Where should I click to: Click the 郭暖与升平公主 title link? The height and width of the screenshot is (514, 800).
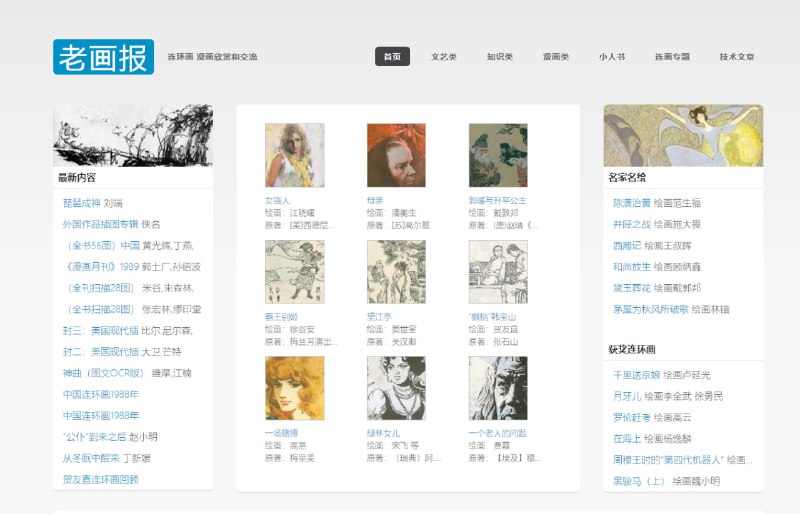[497, 201]
